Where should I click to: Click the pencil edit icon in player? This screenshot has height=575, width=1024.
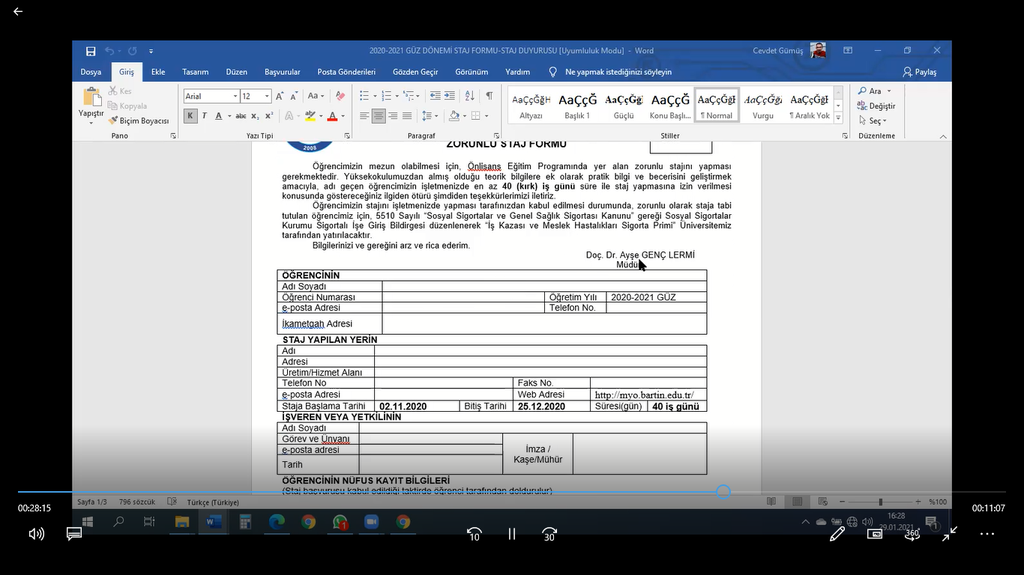837,534
